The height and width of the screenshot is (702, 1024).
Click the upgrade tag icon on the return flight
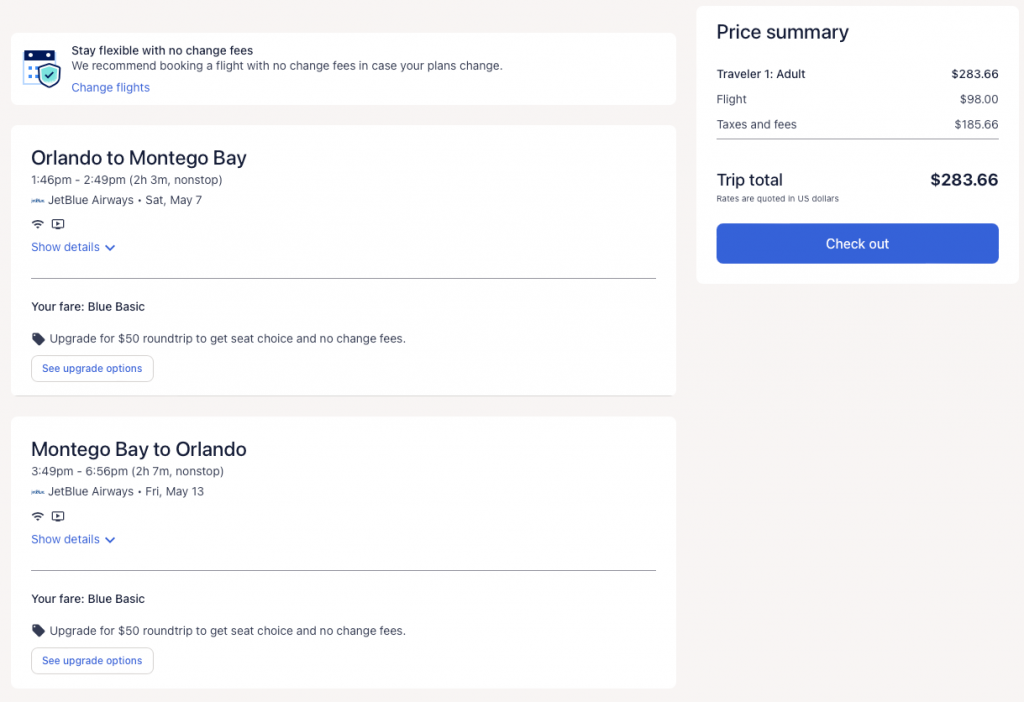[39, 631]
